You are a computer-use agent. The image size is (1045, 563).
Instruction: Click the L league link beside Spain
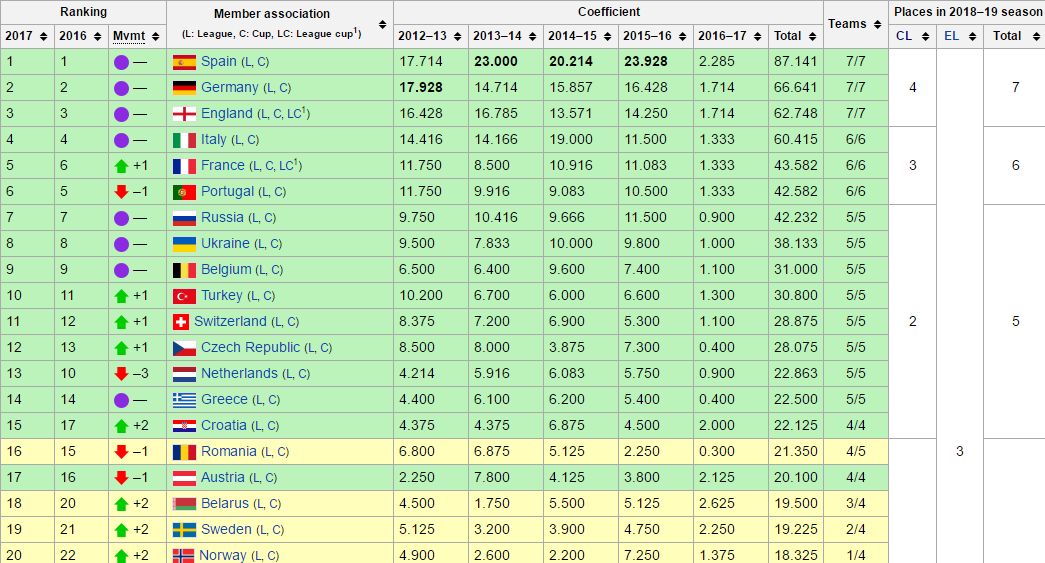pos(248,63)
